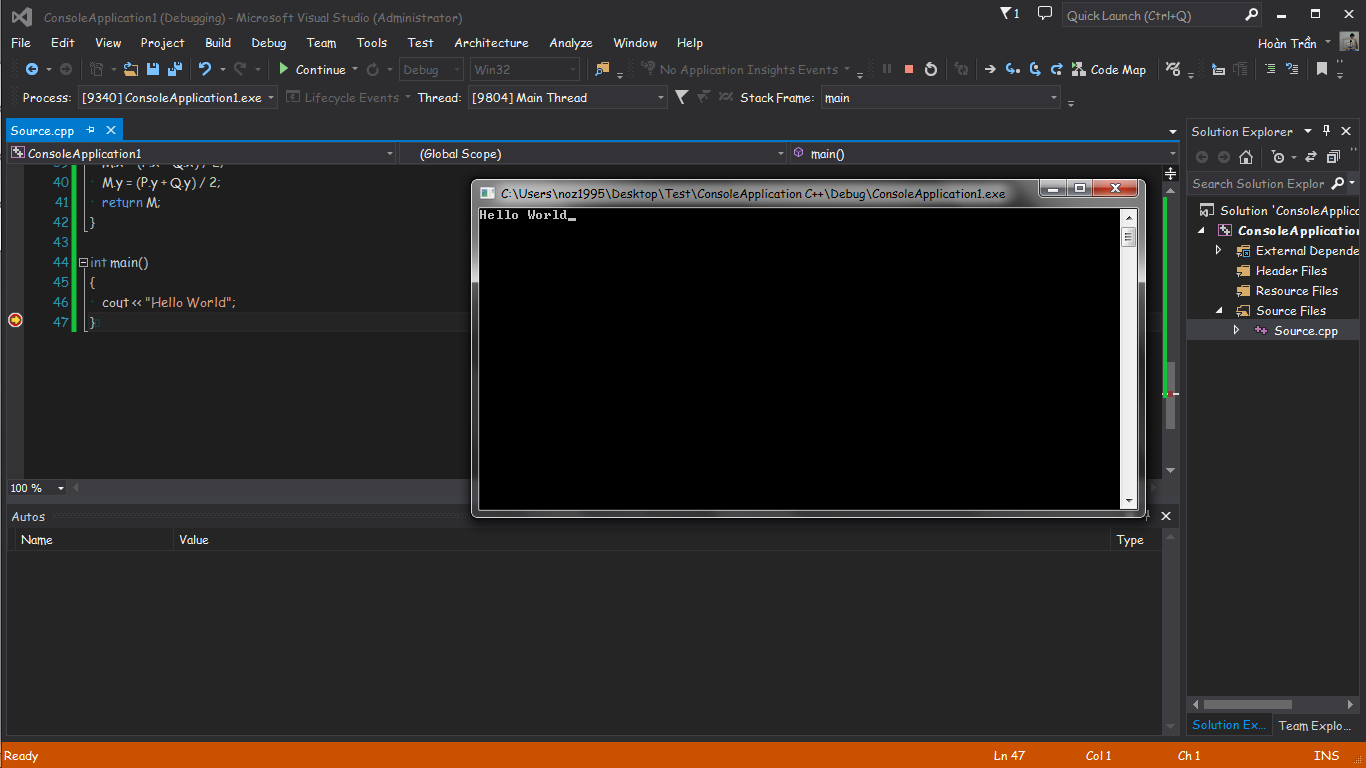
Task: Collapse the main() function outline box
Action: point(84,262)
